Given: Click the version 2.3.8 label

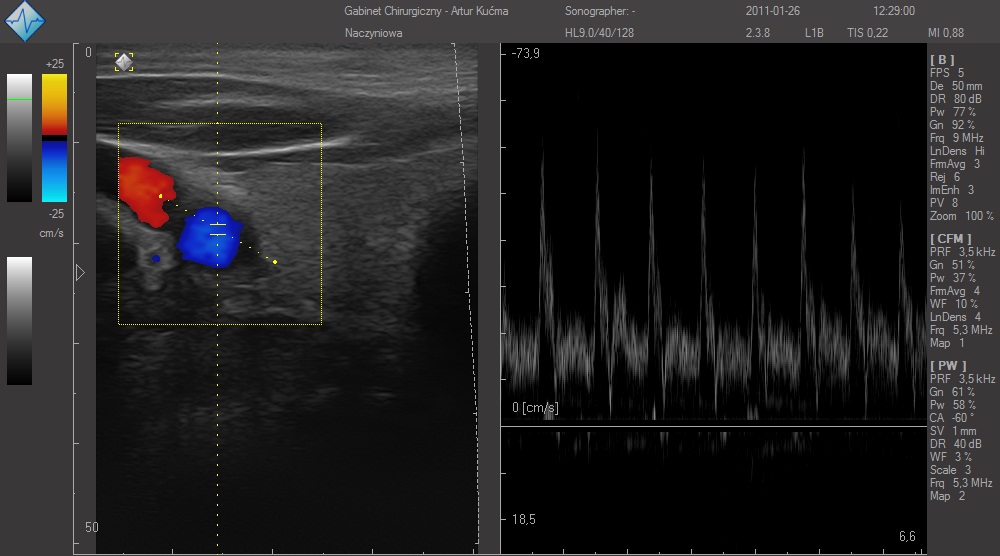Looking at the screenshot, I should 758,33.
